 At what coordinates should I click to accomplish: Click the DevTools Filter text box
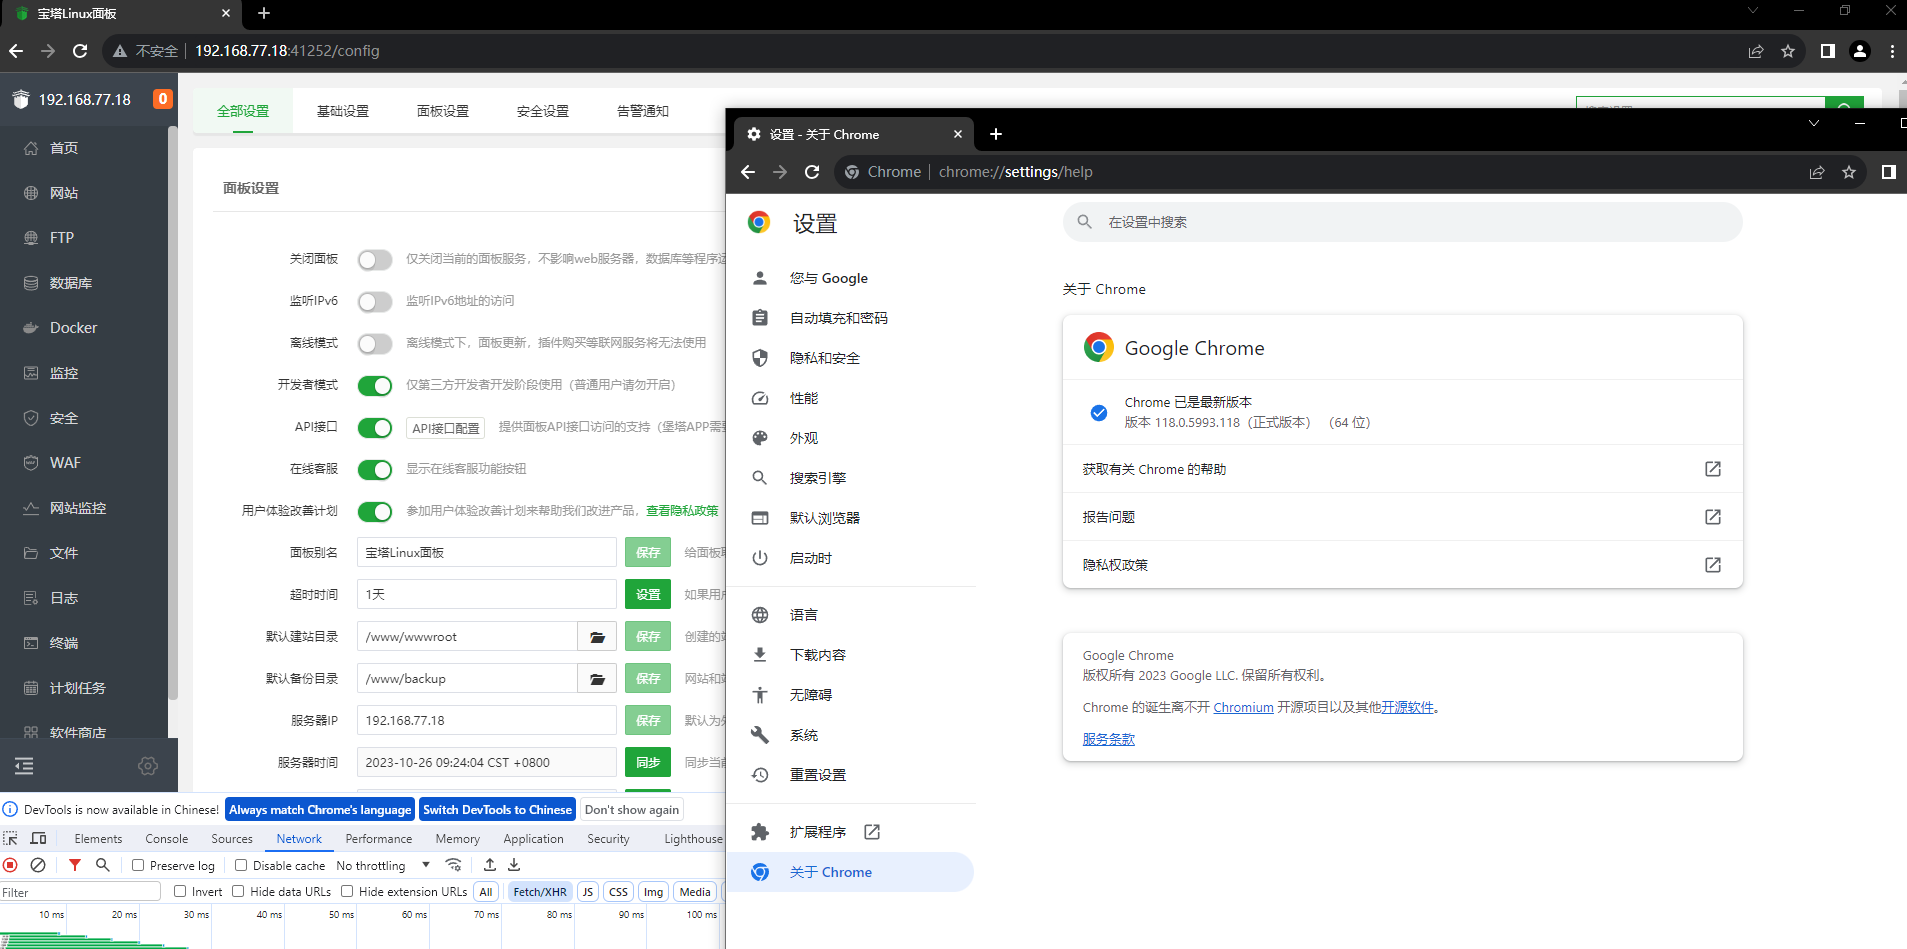(x=80, y=892)
